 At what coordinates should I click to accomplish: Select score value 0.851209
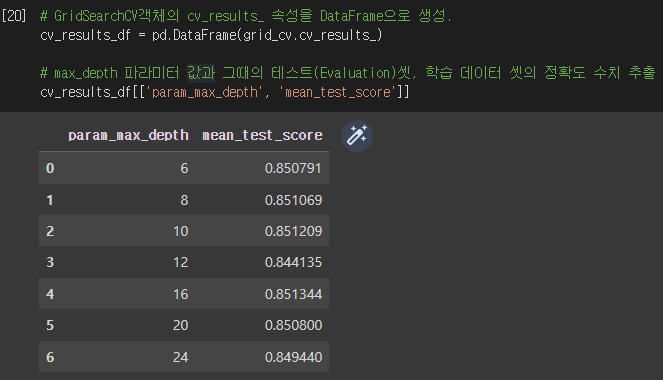tap(293, 231)
